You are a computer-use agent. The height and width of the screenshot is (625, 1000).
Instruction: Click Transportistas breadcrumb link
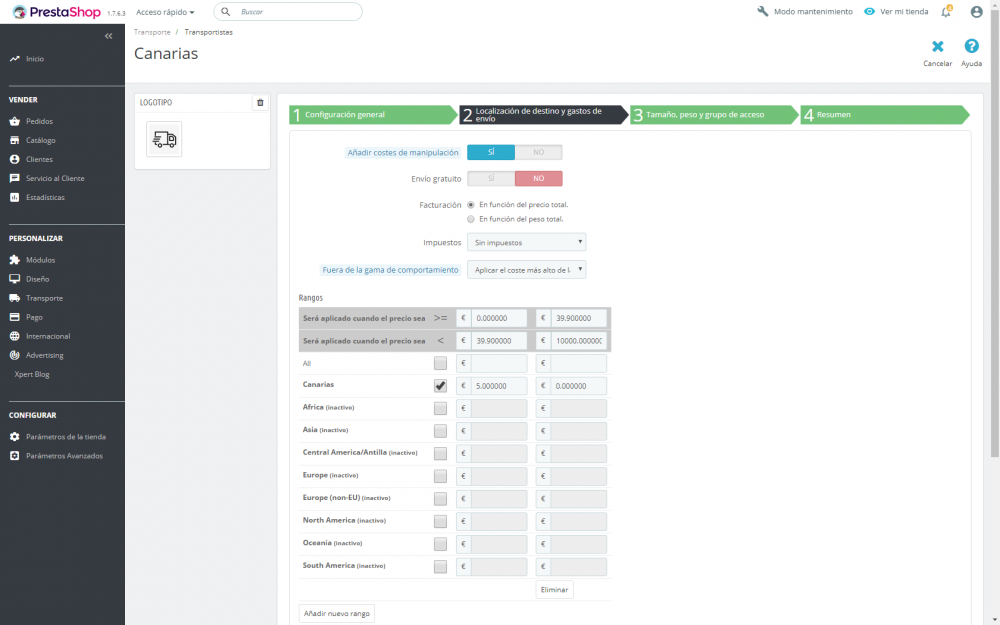[x=209, y=32]
